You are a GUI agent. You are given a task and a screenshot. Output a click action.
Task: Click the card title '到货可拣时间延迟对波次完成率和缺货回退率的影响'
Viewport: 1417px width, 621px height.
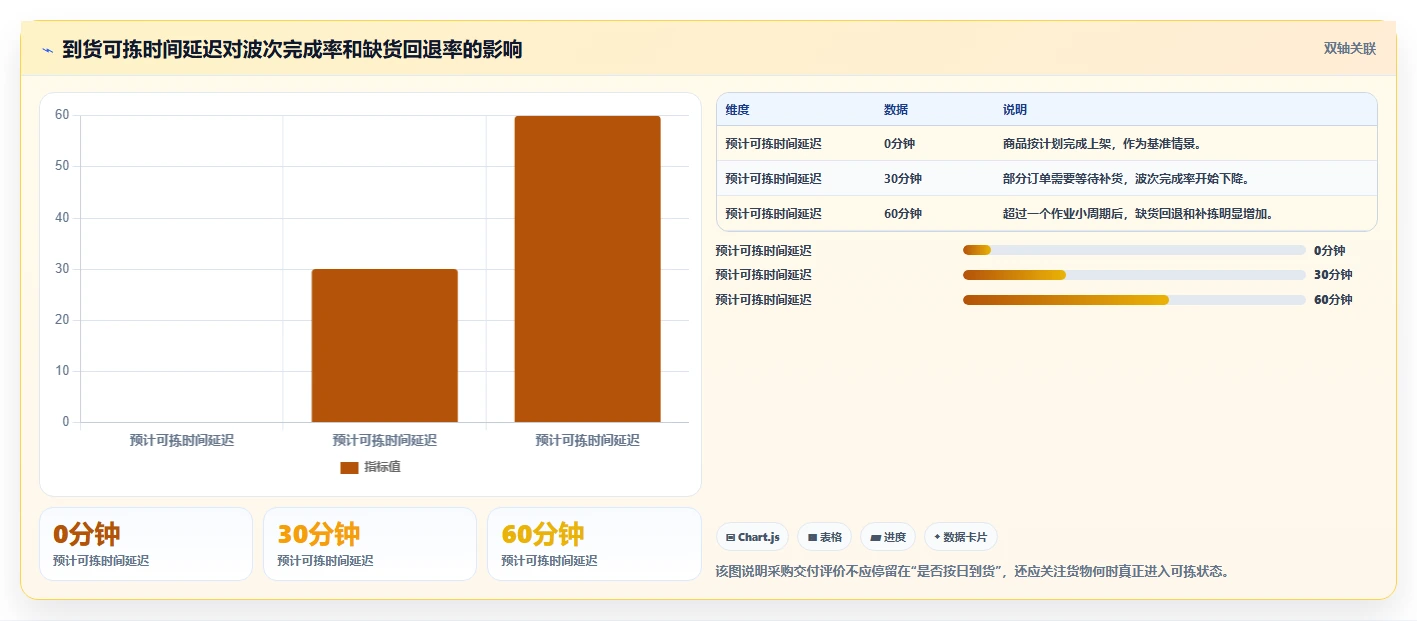(292, 49)
